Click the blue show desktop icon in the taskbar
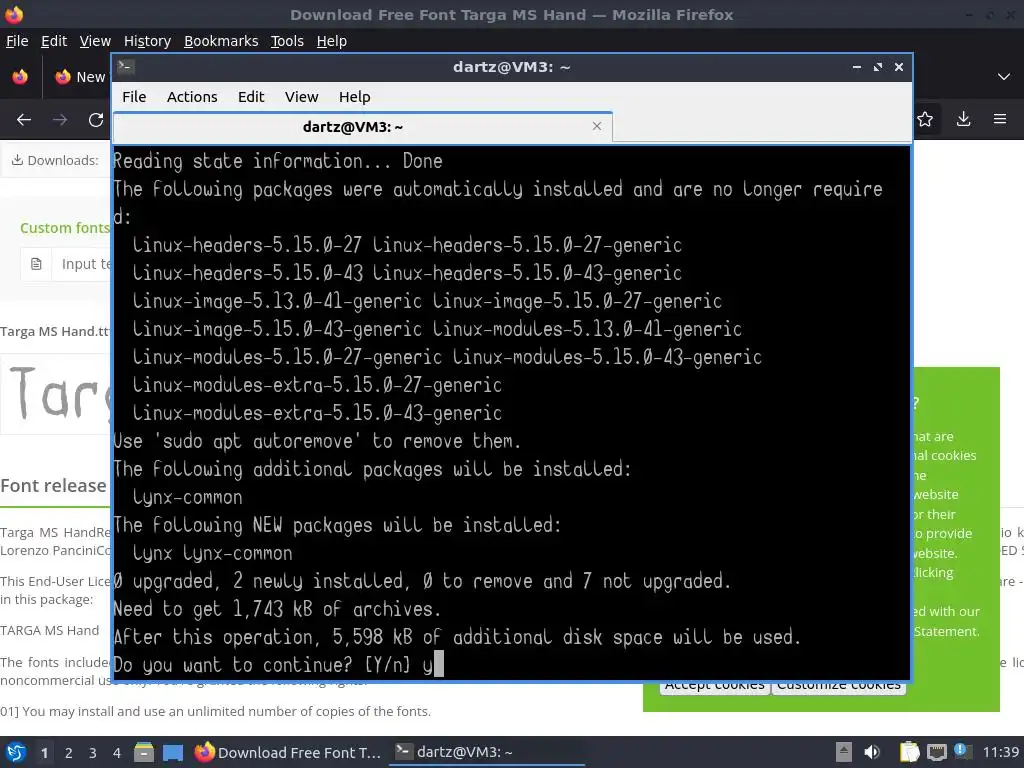This screenshot has height=768, width=1024. coord(173,752)
